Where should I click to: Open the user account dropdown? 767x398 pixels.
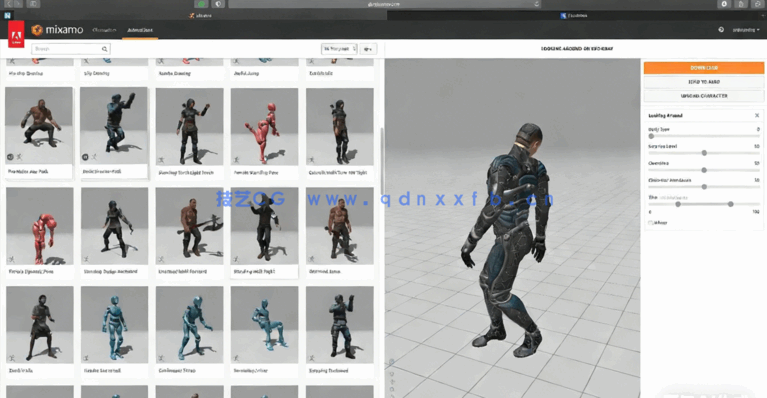(746, 30)
